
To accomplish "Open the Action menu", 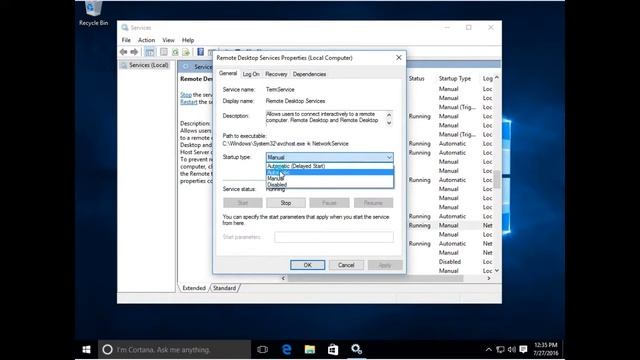I will (x=147, y=40).
